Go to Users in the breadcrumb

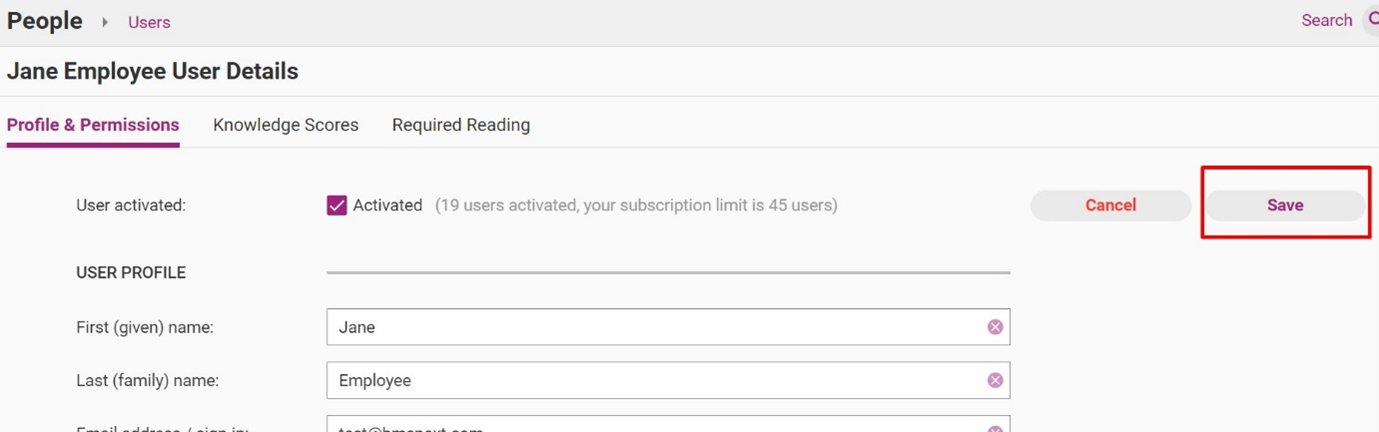point(149,22)
